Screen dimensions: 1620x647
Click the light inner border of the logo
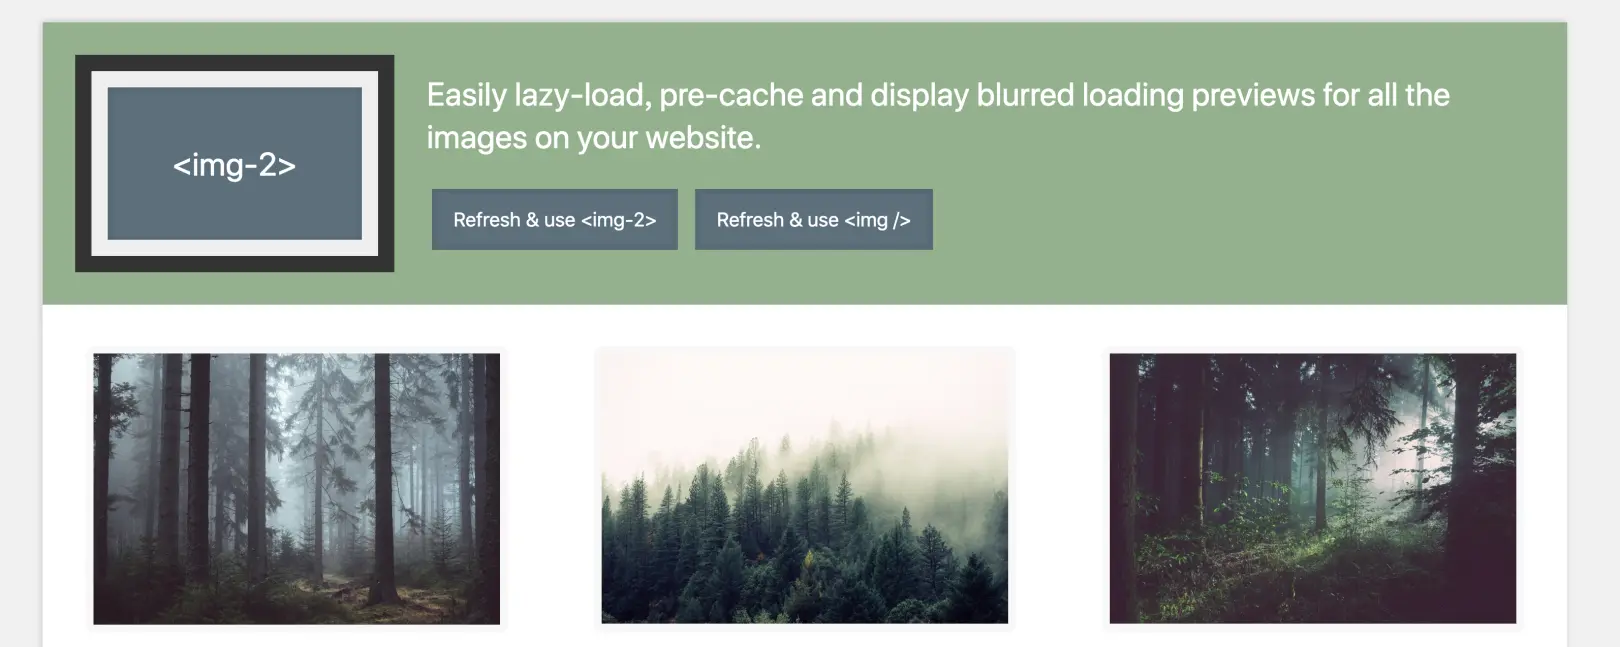pos(234,79)
